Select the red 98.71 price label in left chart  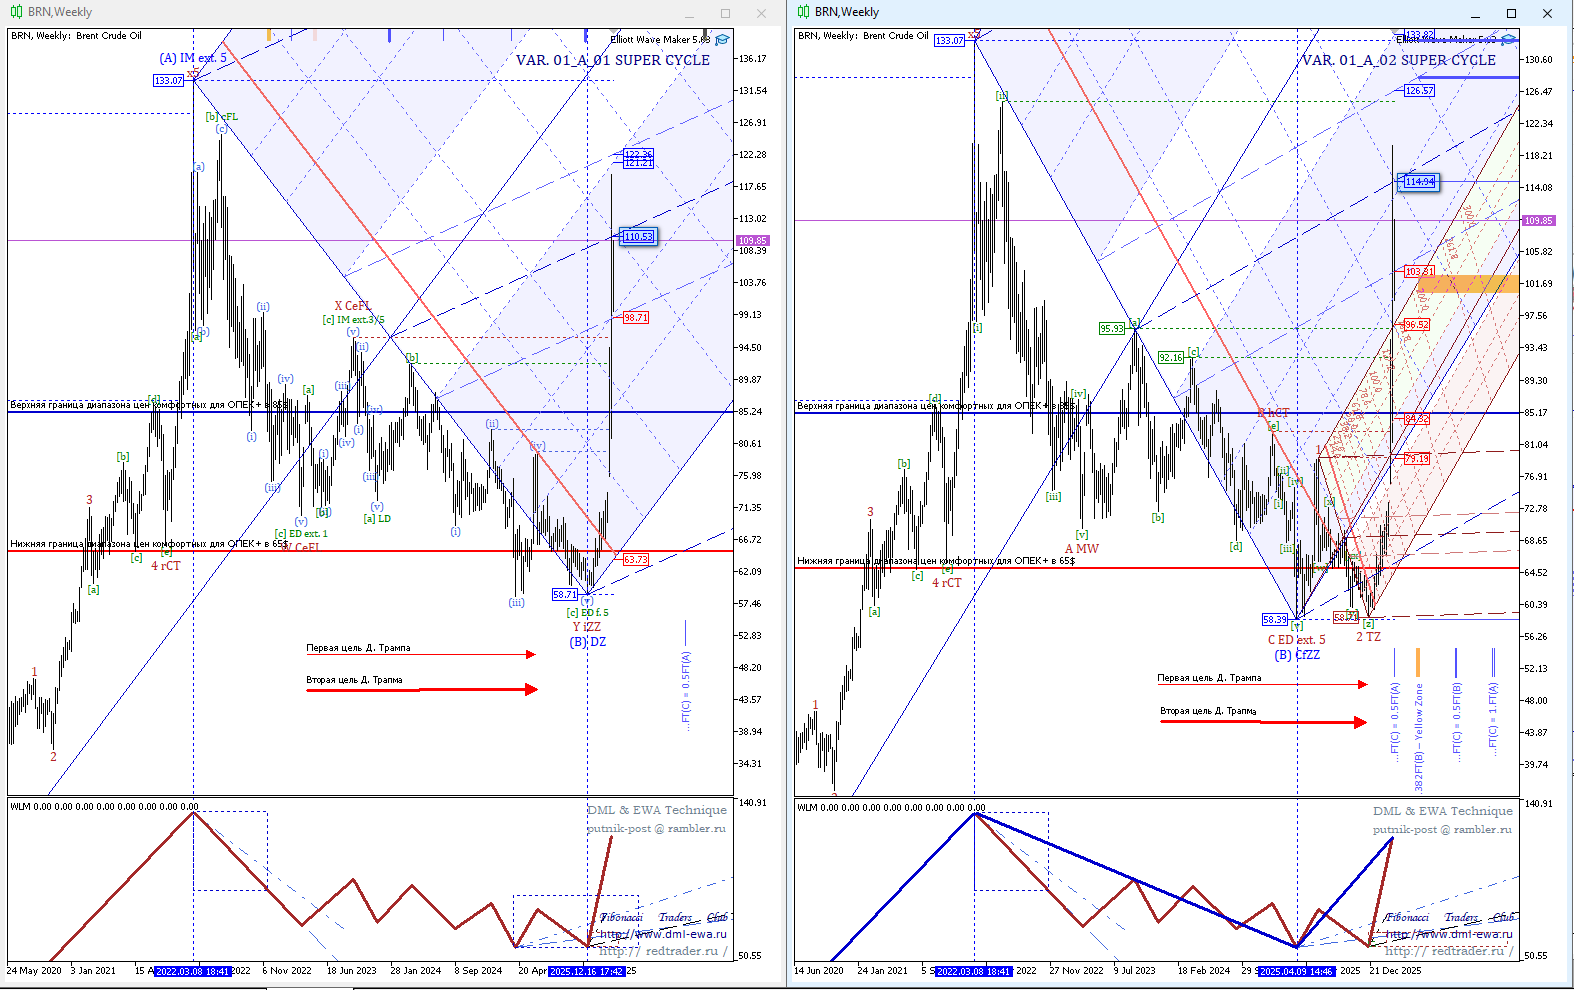coord(636,318)
